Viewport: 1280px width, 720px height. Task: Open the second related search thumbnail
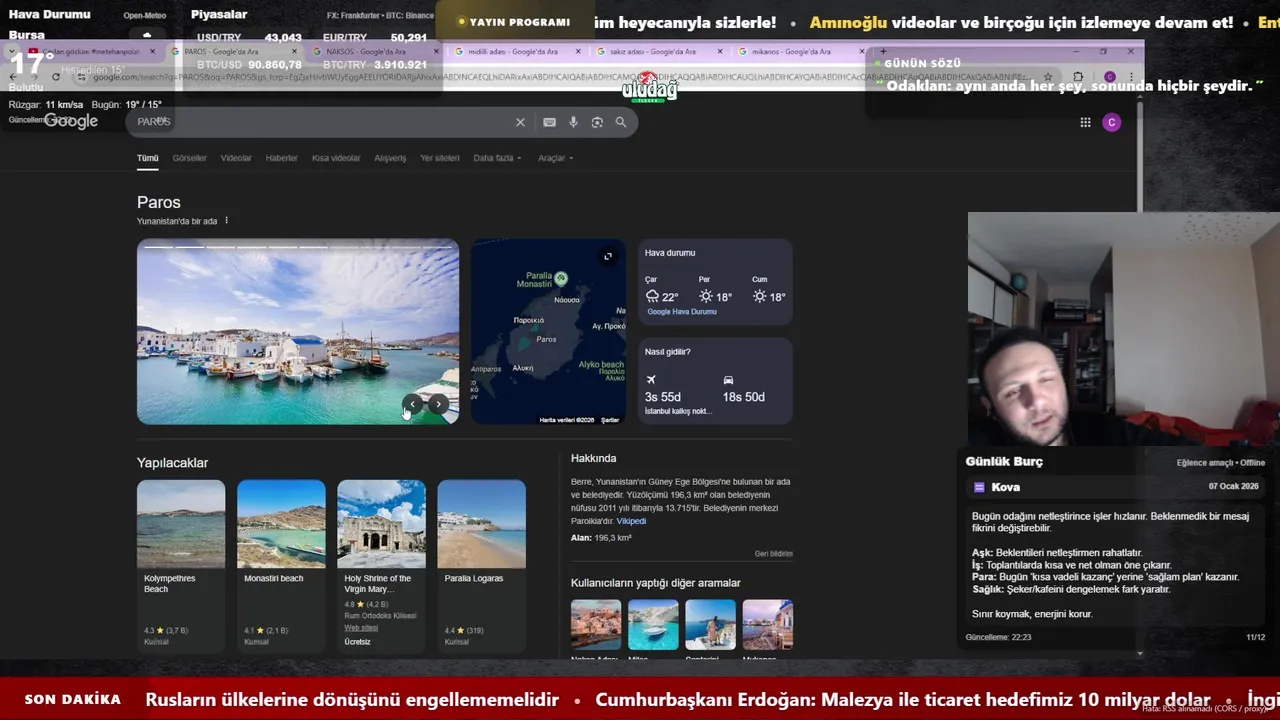click(x=653, y=625)
